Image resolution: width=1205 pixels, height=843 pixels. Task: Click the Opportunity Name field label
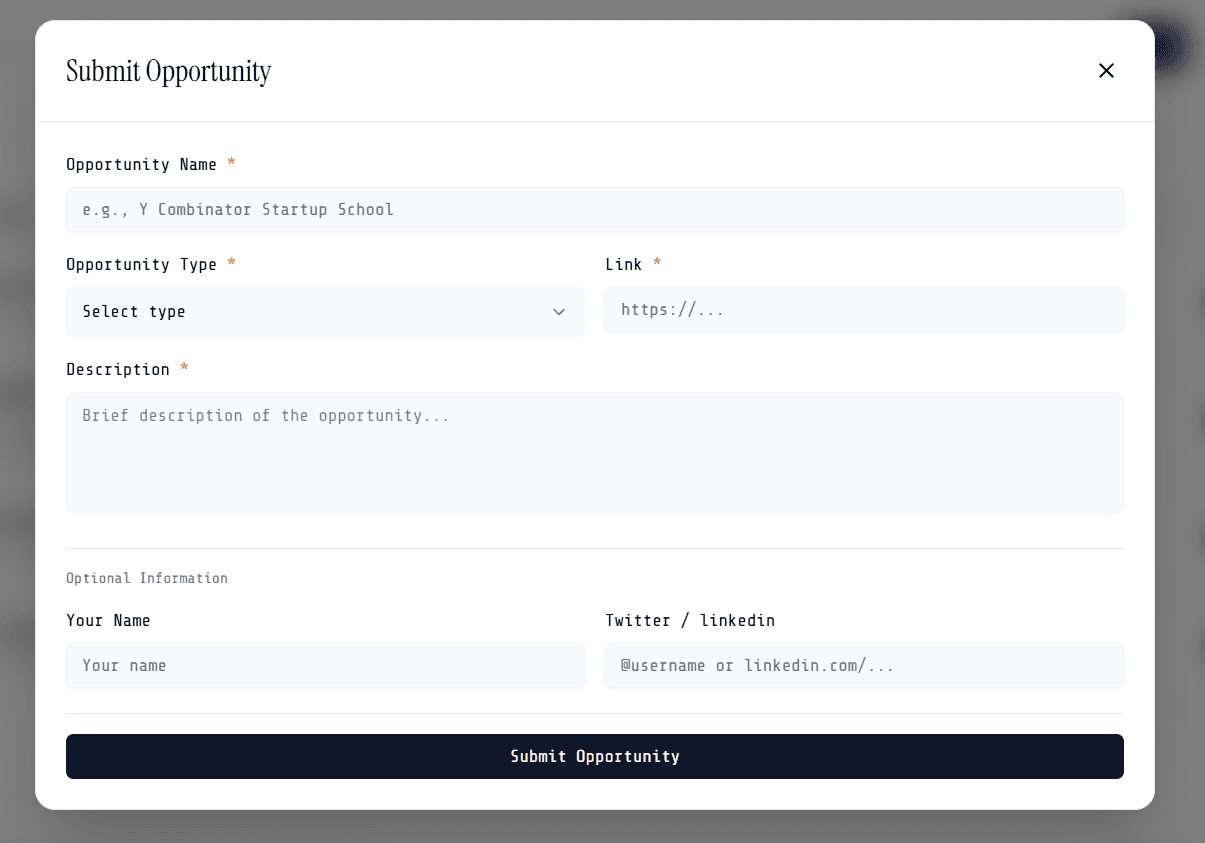coord(141,164)
